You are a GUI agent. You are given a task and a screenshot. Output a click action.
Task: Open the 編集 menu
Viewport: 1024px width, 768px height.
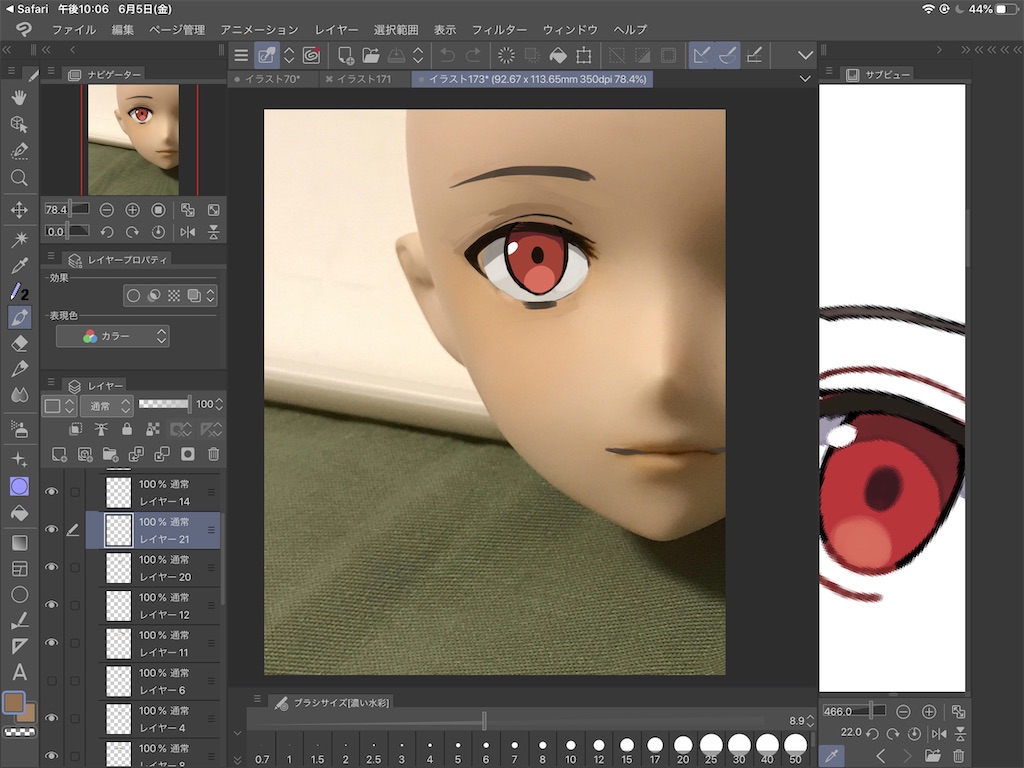(x=122, y=30)
